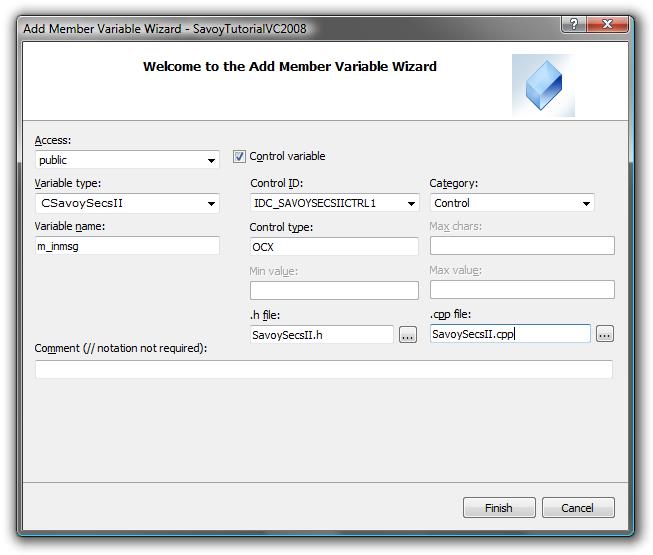Cancel the wizard dialog

click(x=577, y=508)
